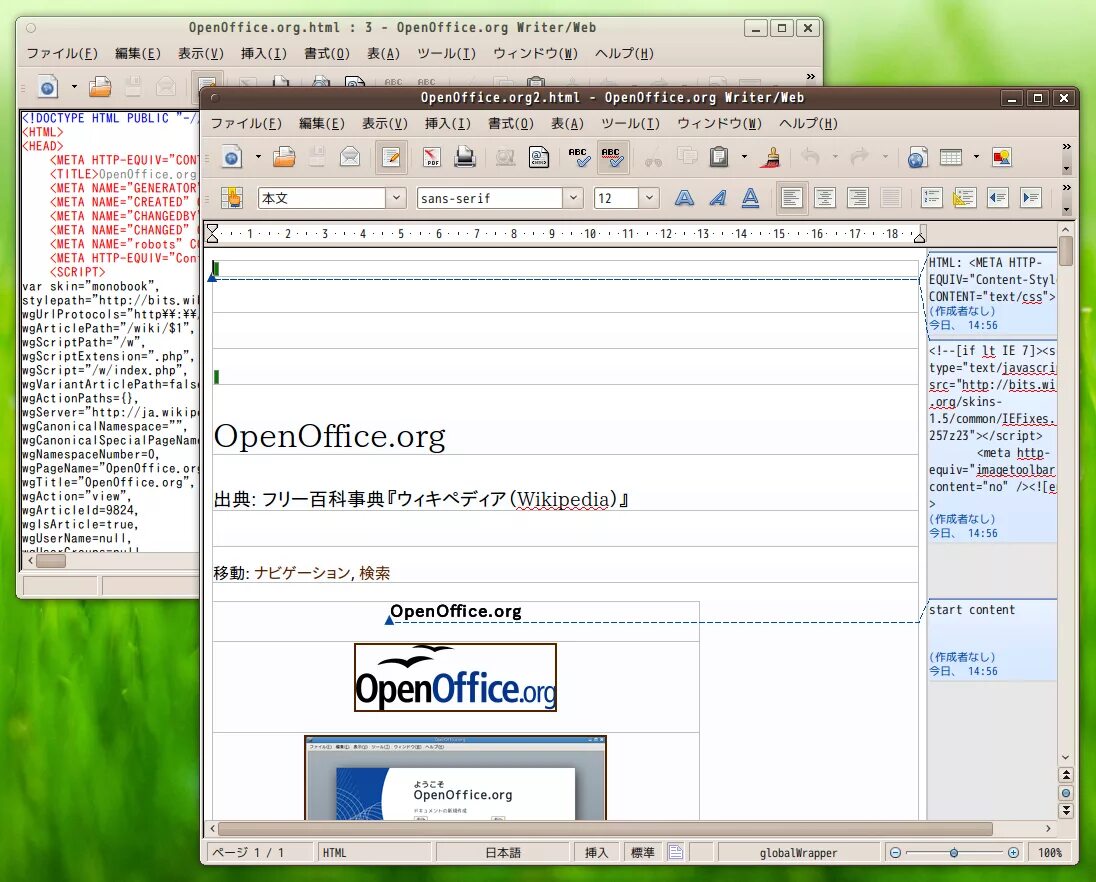The width and height of the screenshot is (1096, 882).
Task: Open 編集(E) menu in front window
Action: [x=322, y=124]
